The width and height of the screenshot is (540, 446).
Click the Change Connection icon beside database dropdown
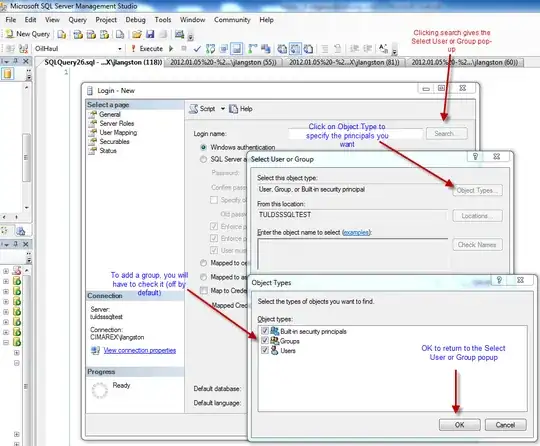23,49
